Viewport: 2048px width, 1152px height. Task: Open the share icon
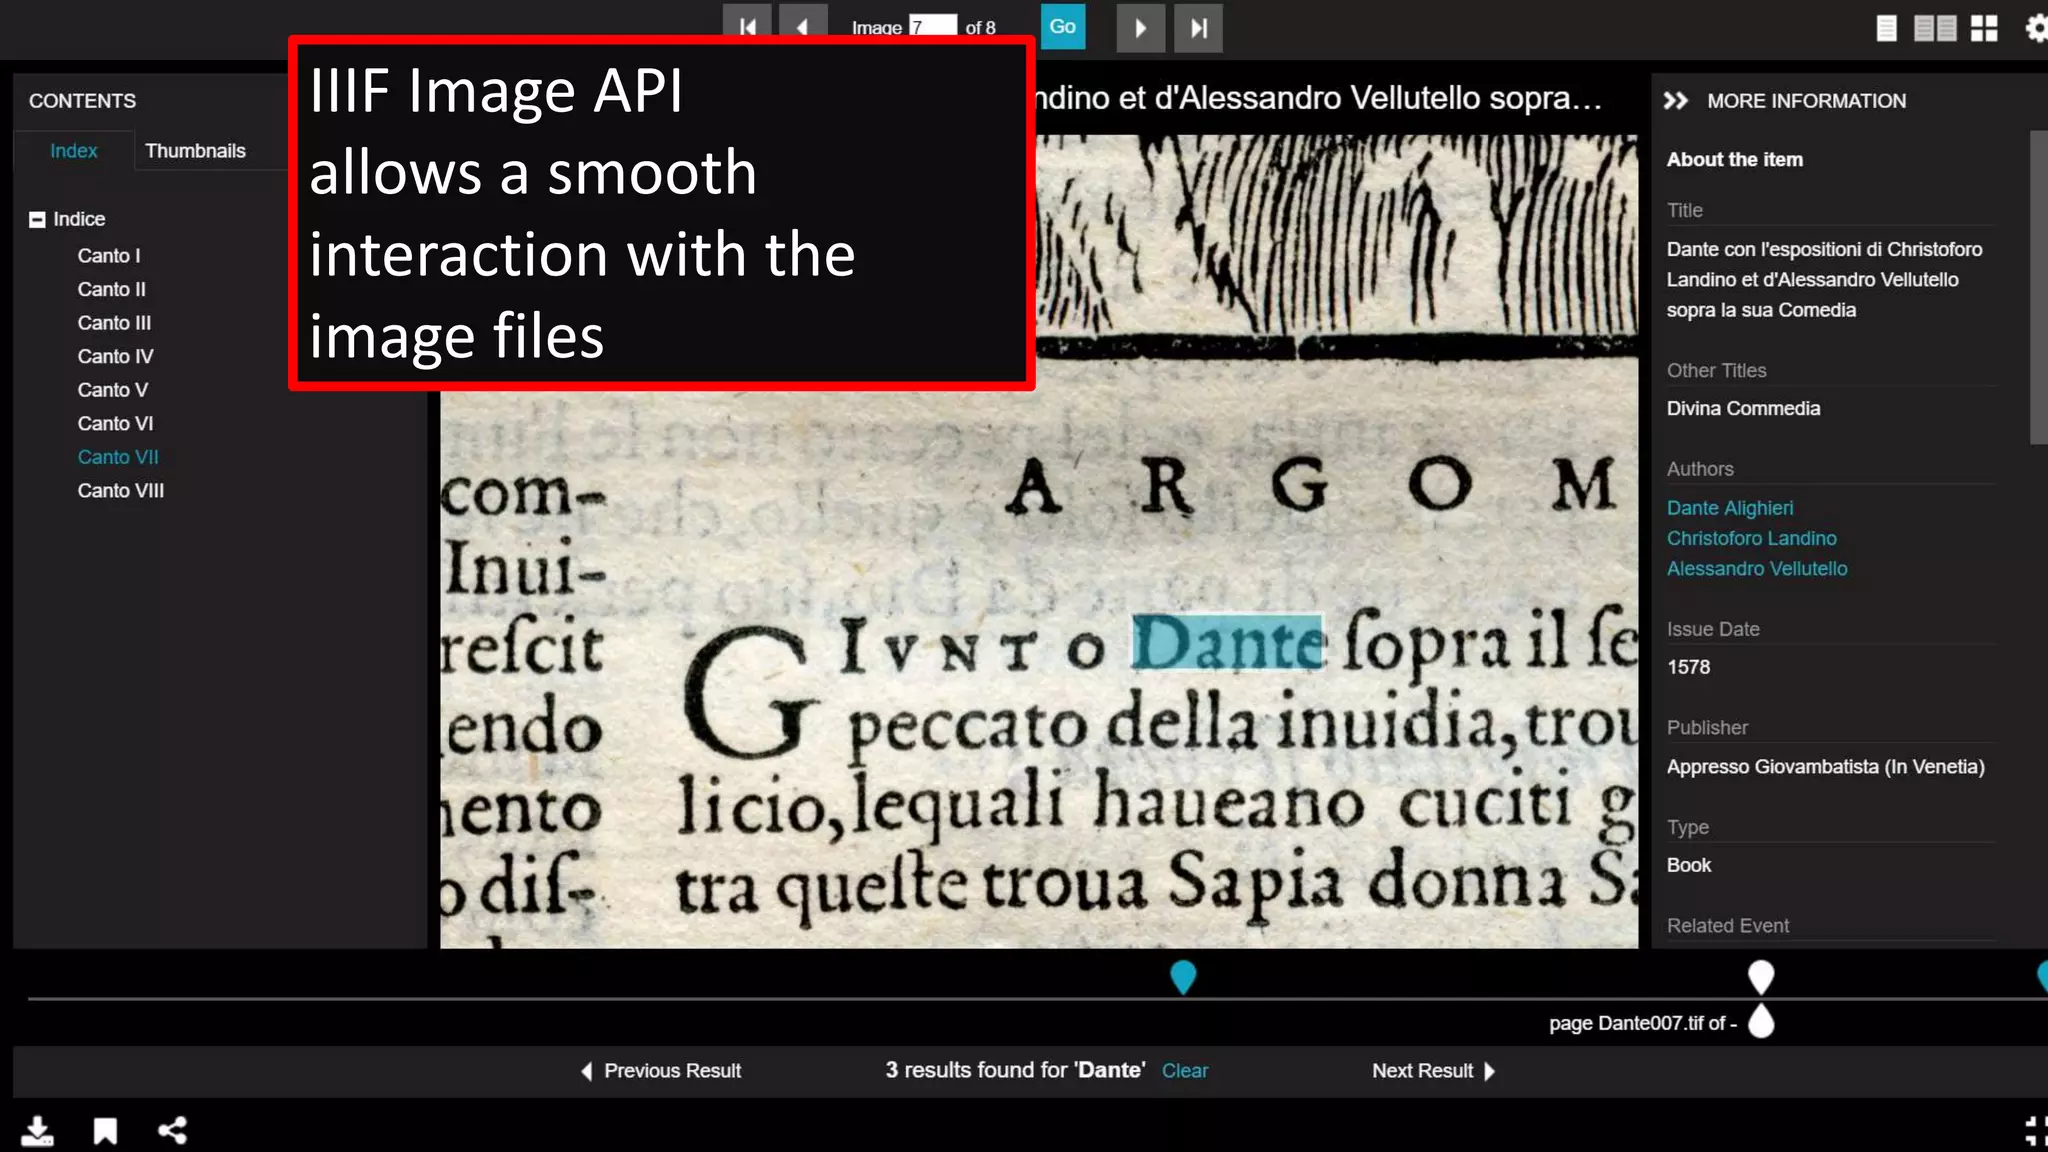(172, 1131)
